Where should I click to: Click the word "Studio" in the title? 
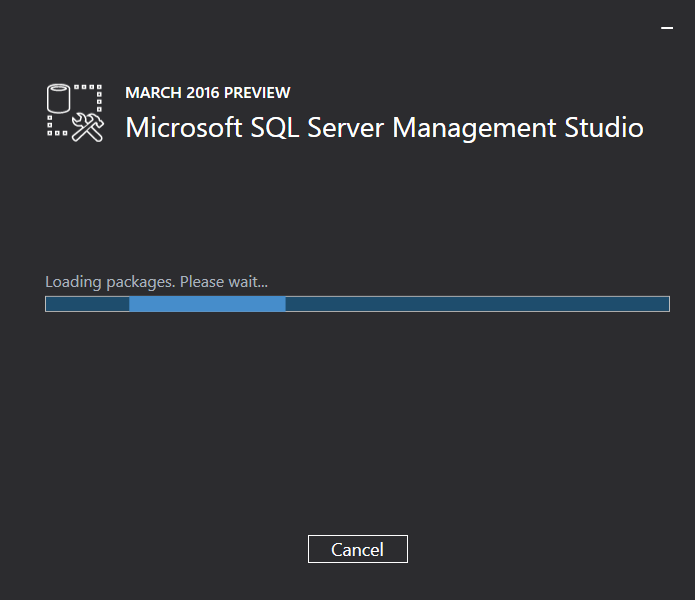(604, 128)
